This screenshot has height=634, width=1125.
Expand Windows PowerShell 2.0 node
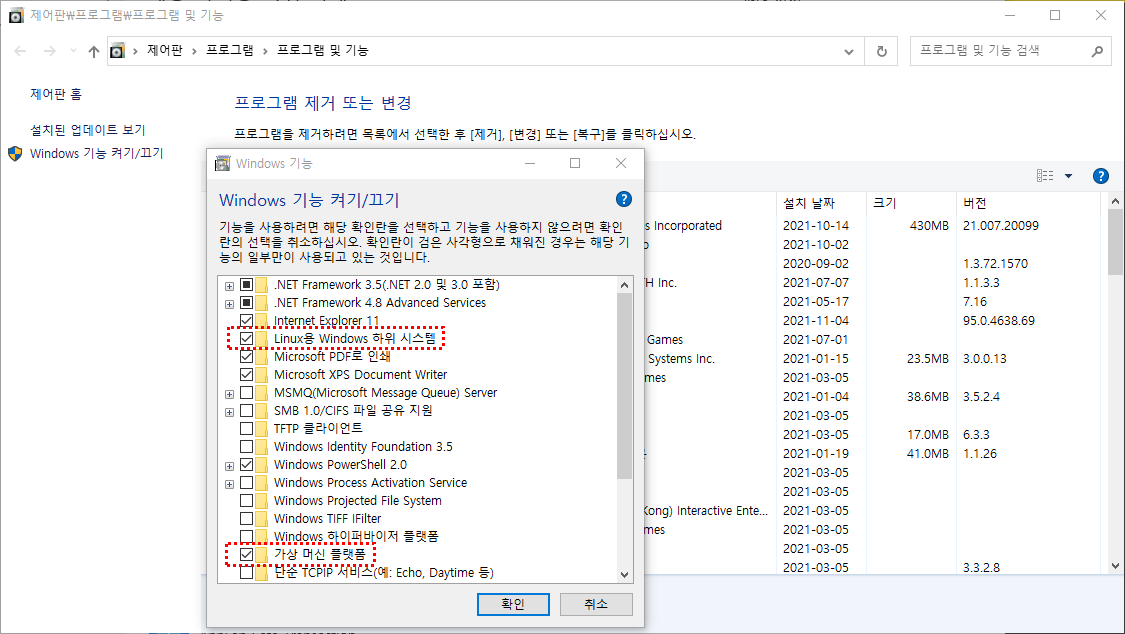229,465
